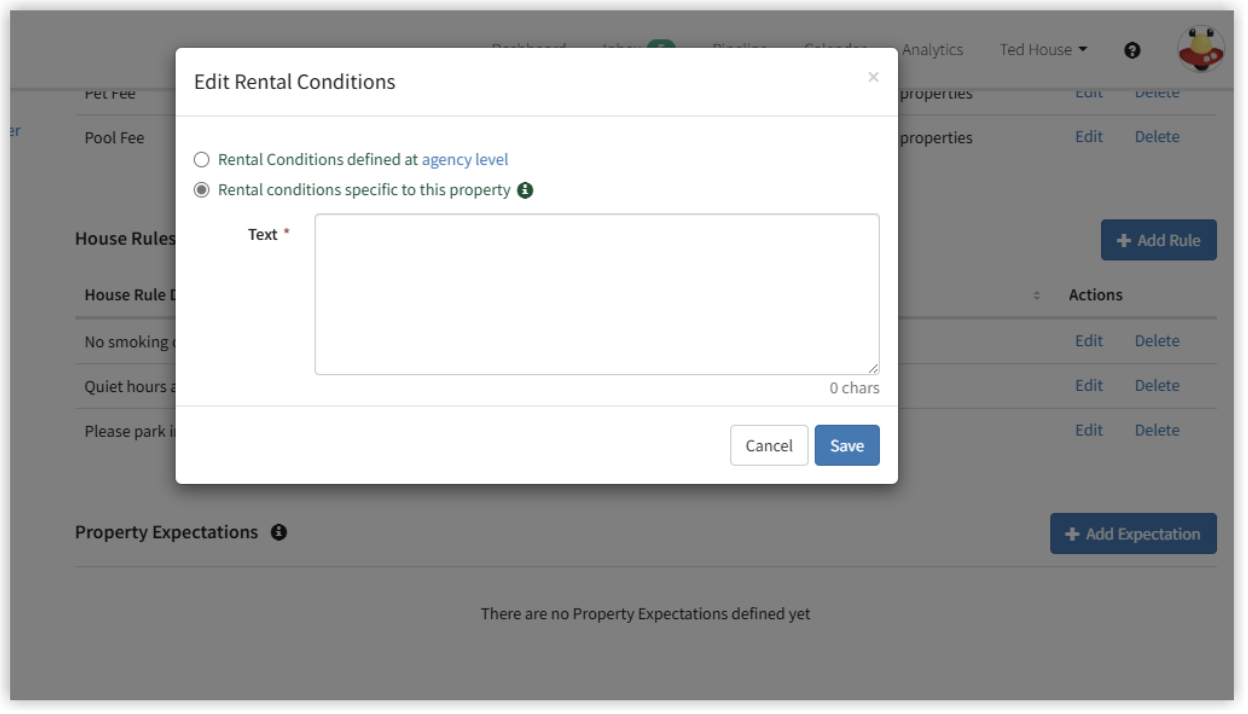Navigate to the Analytics section

932,49
